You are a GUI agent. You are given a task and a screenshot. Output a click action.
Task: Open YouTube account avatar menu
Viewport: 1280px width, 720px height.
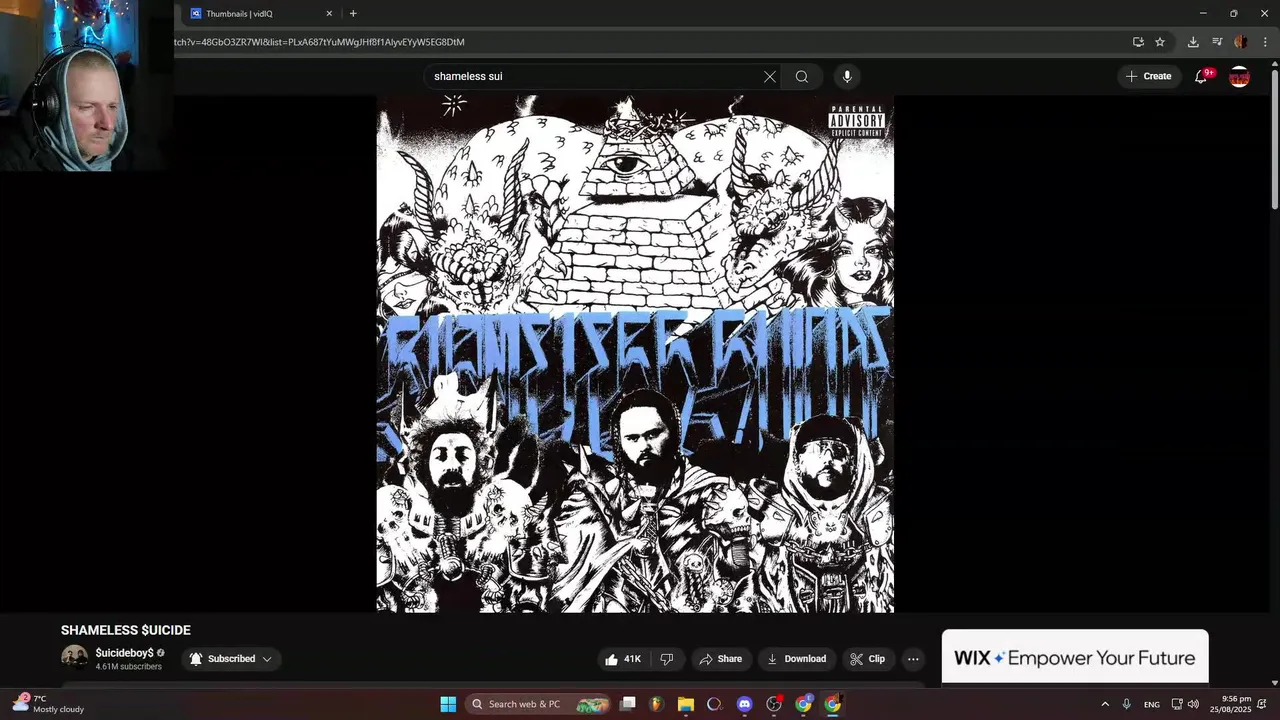tap(1239, 77)
